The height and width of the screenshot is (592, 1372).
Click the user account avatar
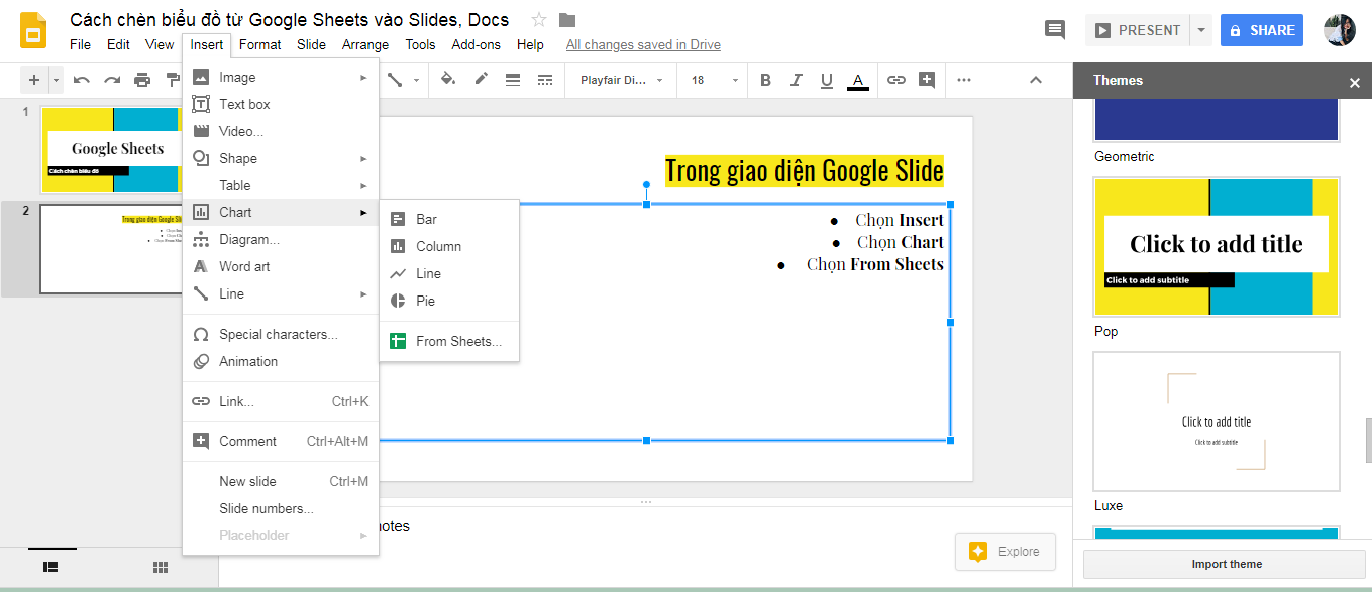point(1340,30)
